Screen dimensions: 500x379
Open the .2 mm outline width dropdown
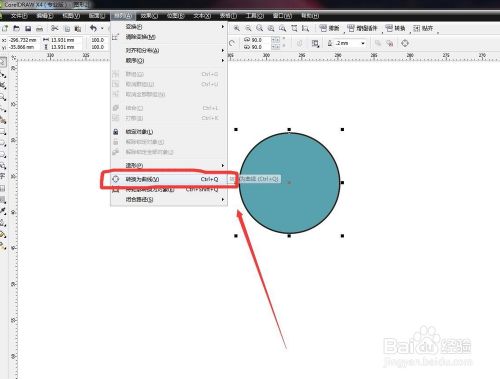pyautogui.click(x=363, y=43)
